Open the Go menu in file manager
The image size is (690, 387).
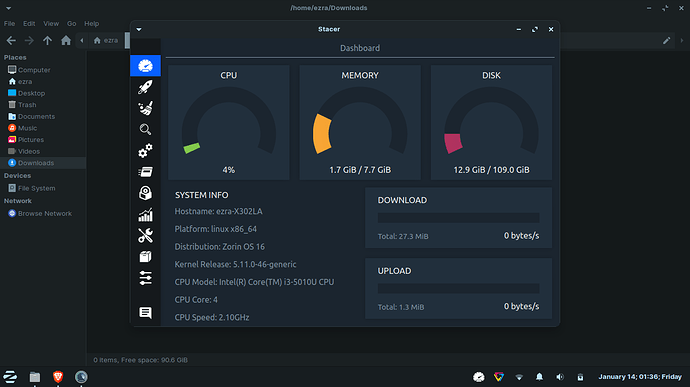(71, 24)
